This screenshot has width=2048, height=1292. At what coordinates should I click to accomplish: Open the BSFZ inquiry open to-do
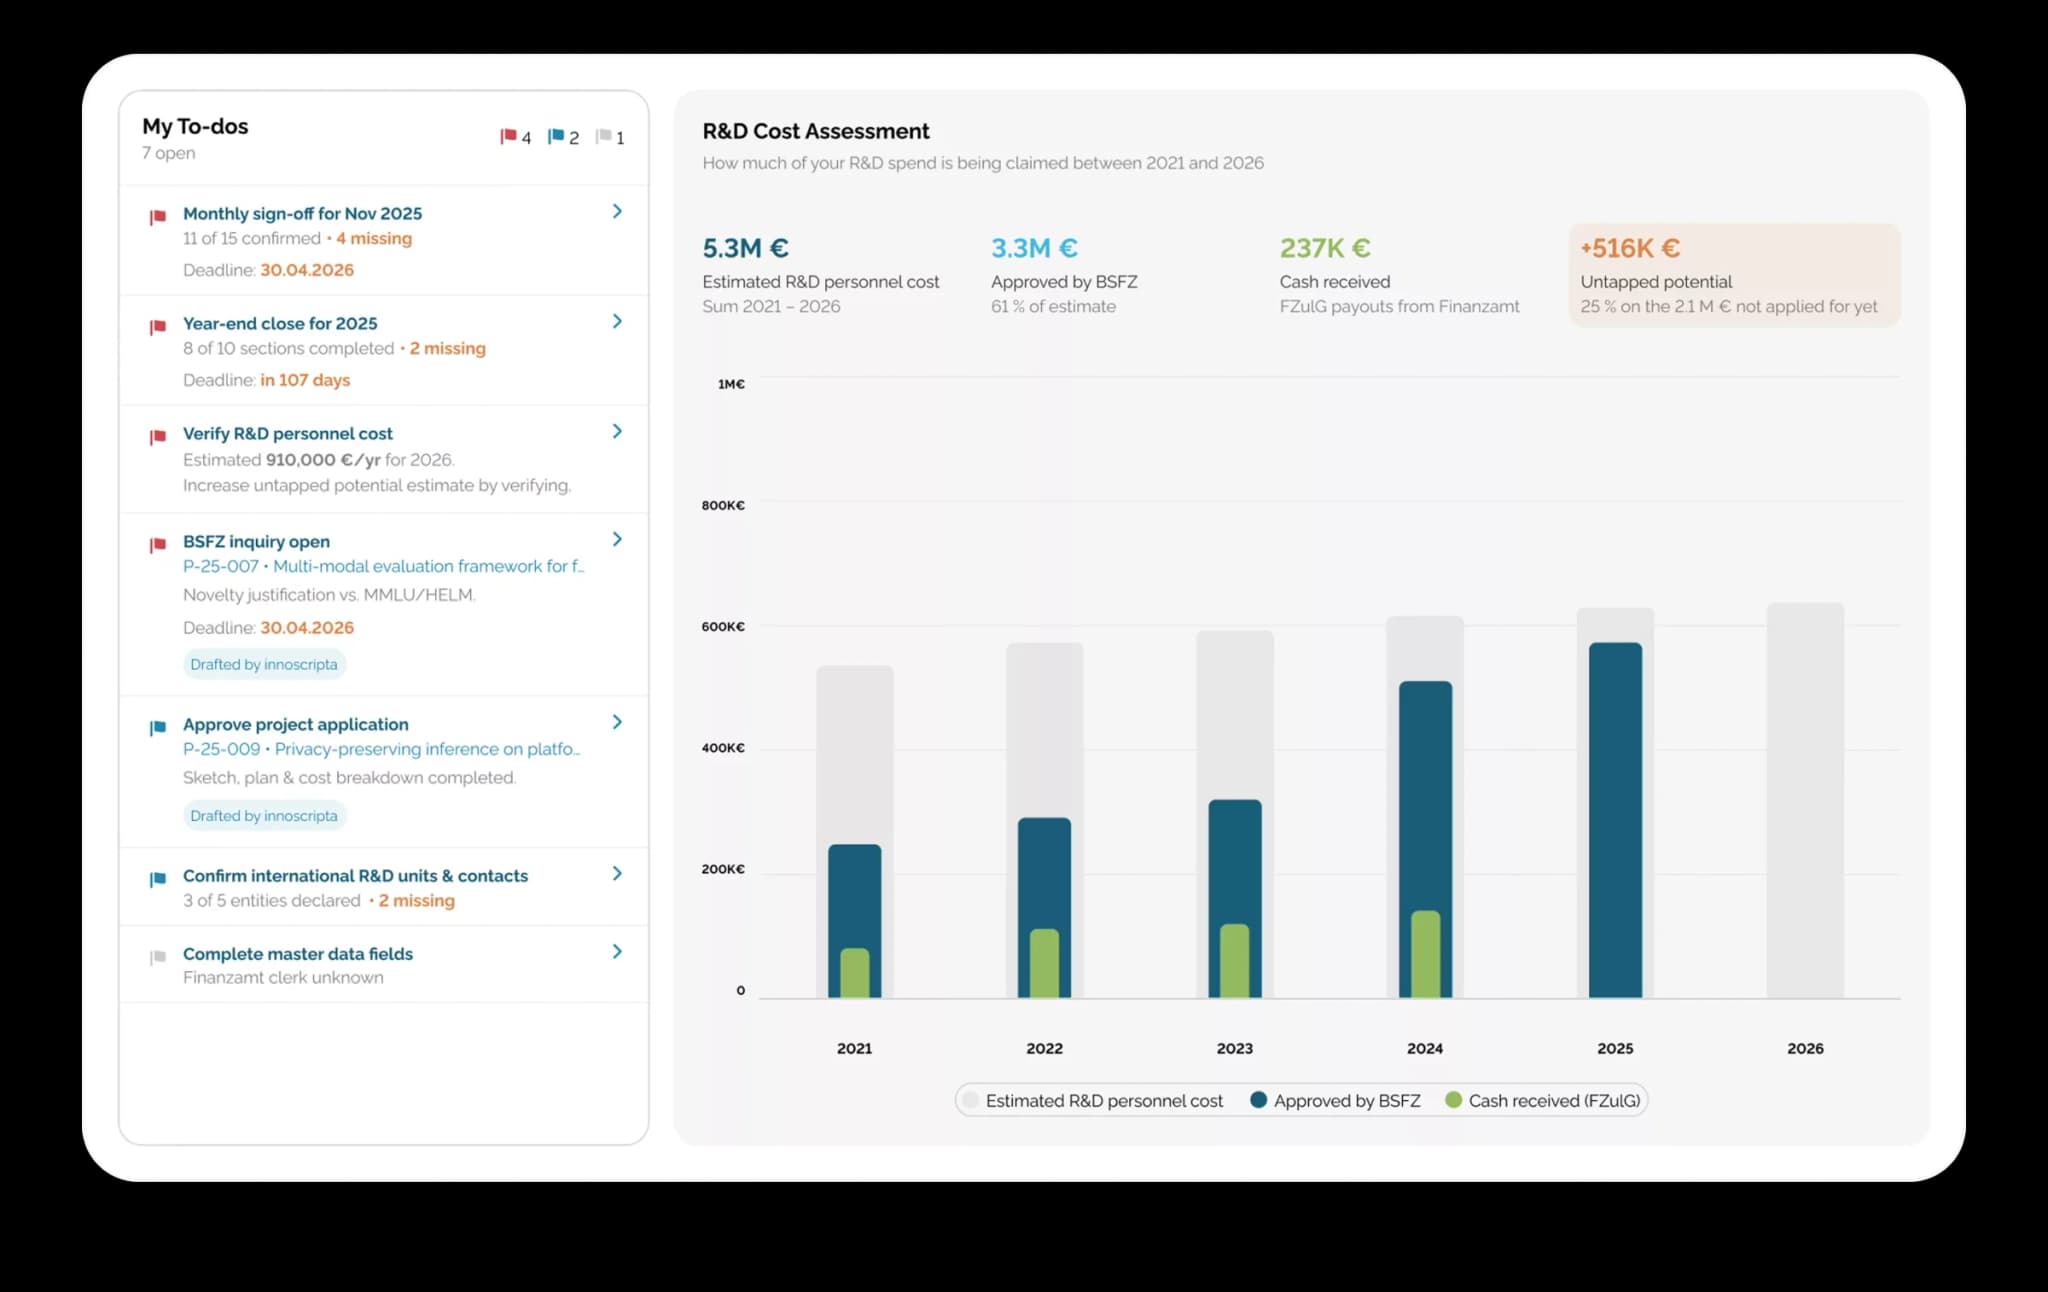click(384, 605)
